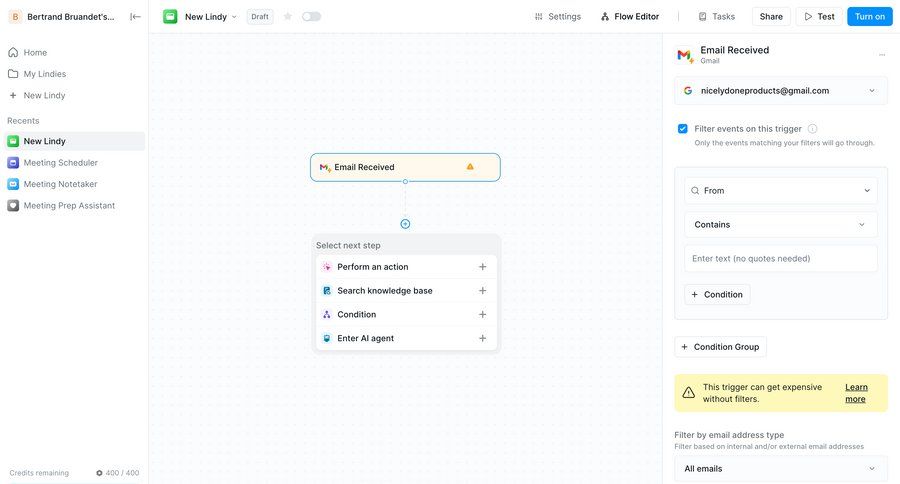Open Meeting Scheduler from Recents

[x=75, y=162]
